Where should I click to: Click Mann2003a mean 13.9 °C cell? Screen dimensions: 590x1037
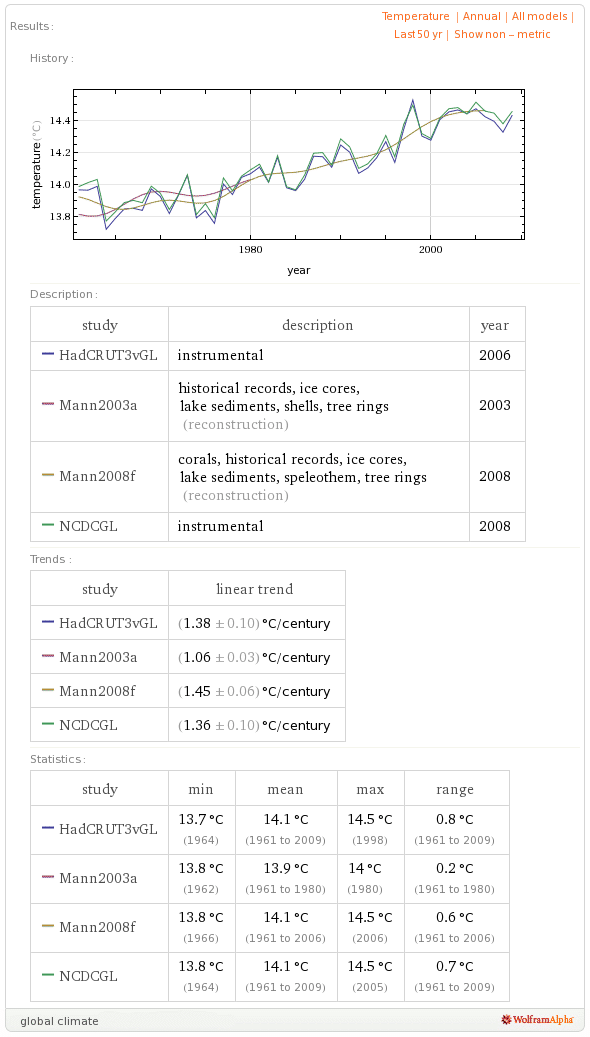click(x=285, y=878)
